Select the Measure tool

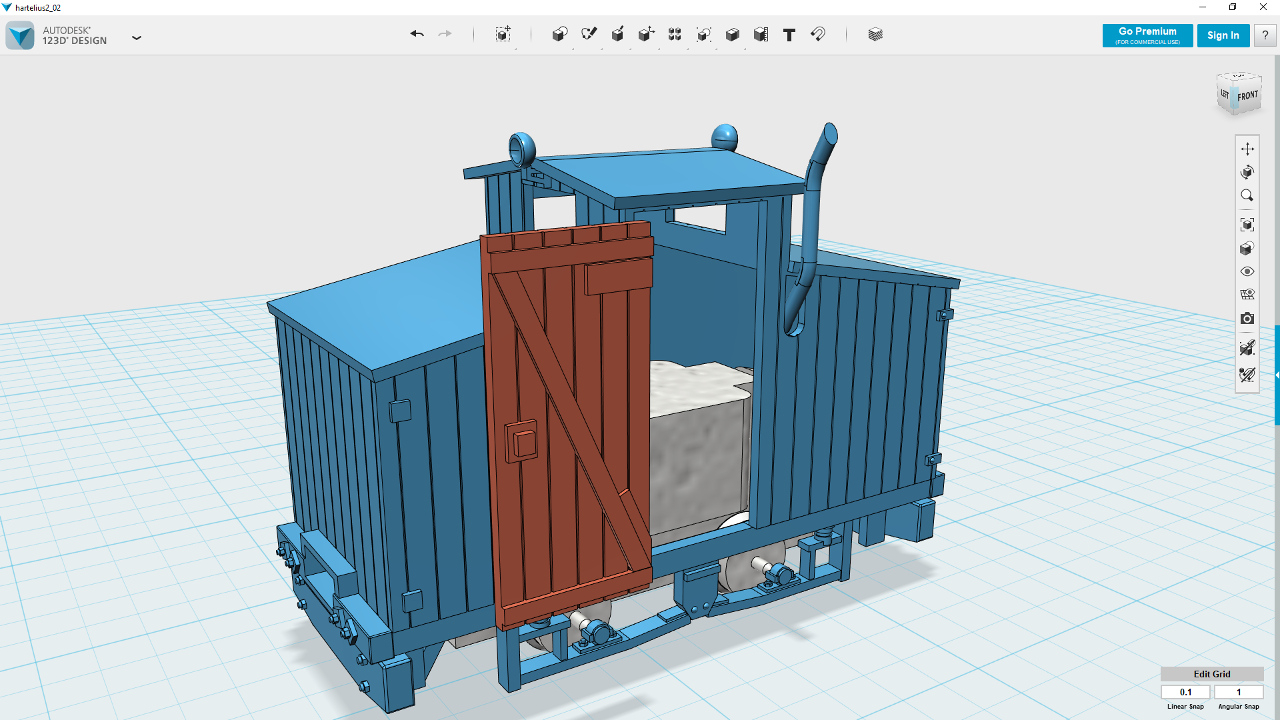coord(761,34)
